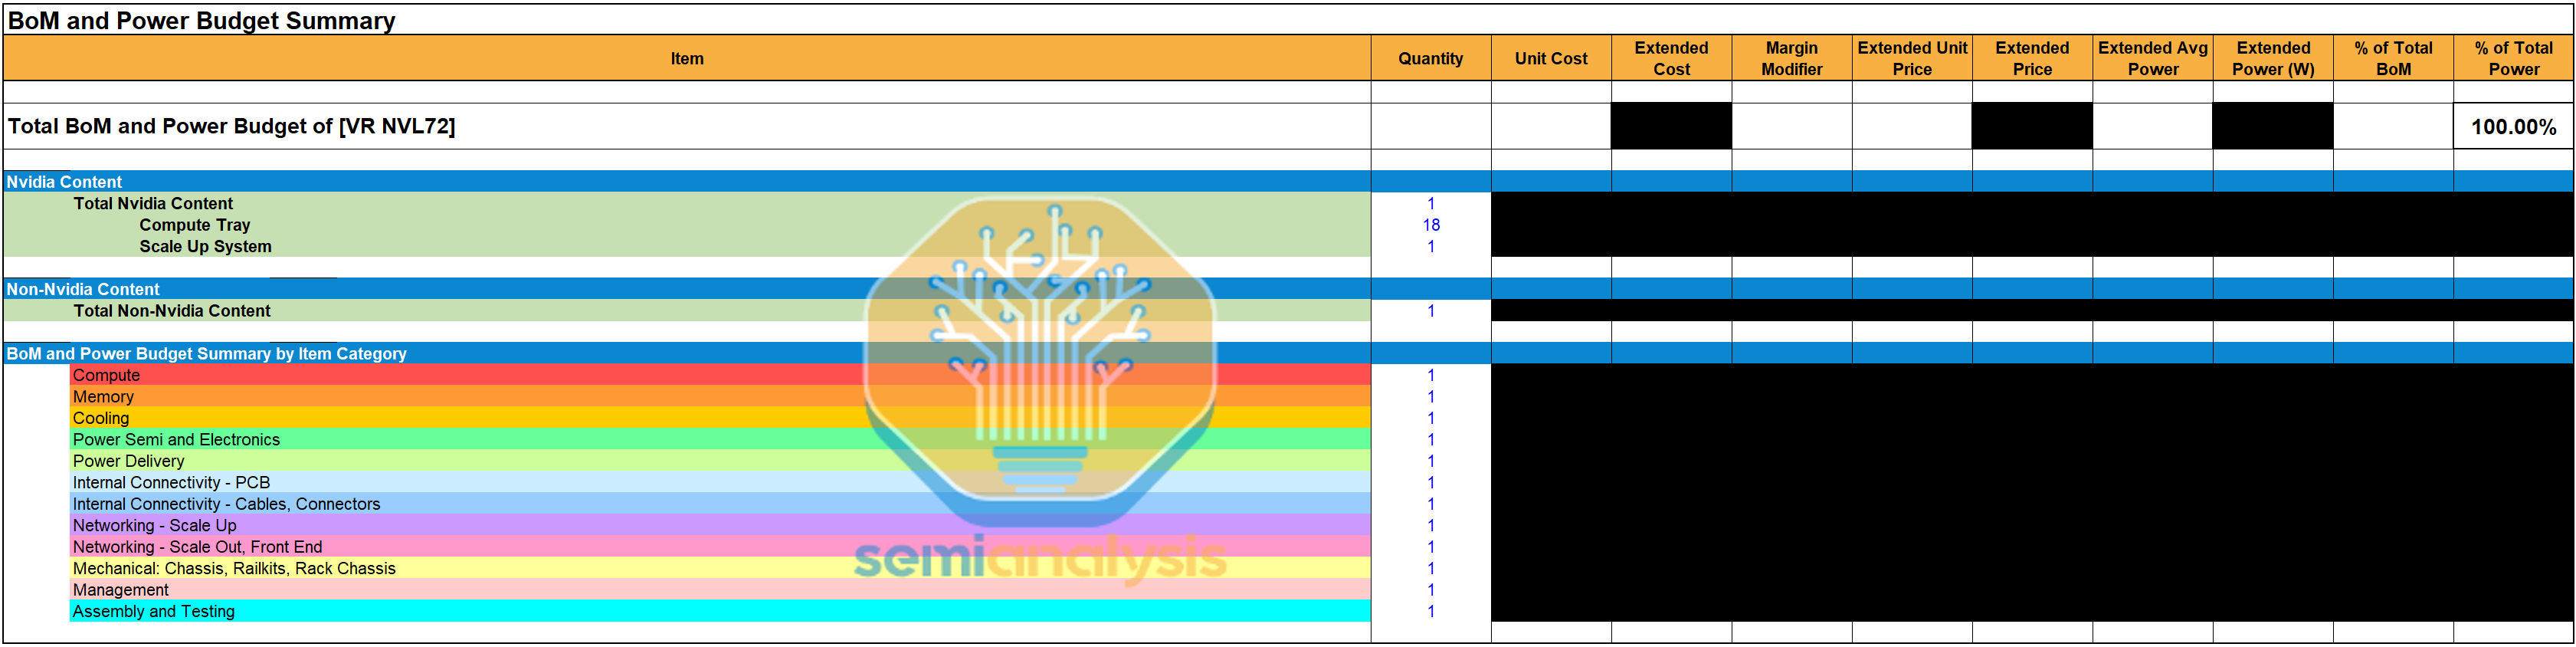2576x647 pixels.
Task: Click the 'Cooling' category row
Action: [x=720, y=418]
